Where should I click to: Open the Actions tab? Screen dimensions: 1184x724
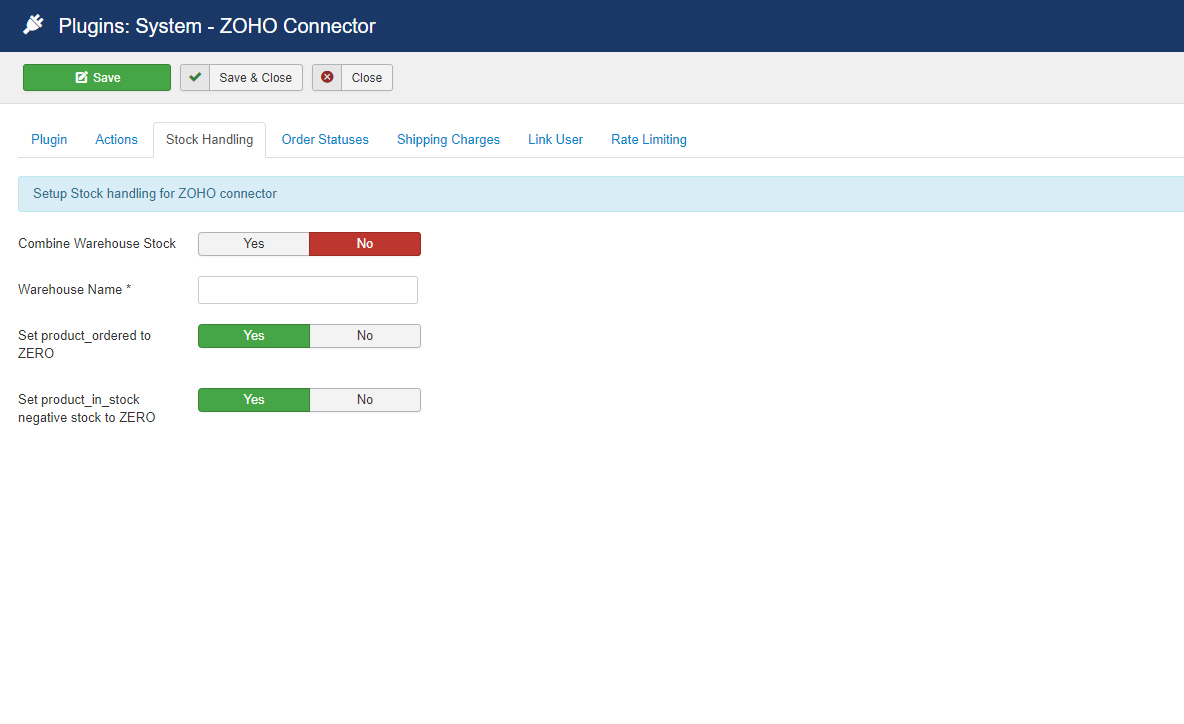[x=116, y=140]
